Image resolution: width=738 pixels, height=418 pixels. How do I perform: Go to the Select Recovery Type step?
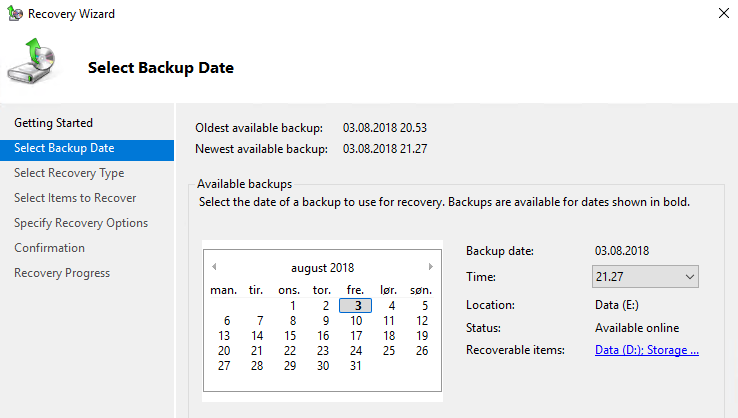(x=69, y=173)
